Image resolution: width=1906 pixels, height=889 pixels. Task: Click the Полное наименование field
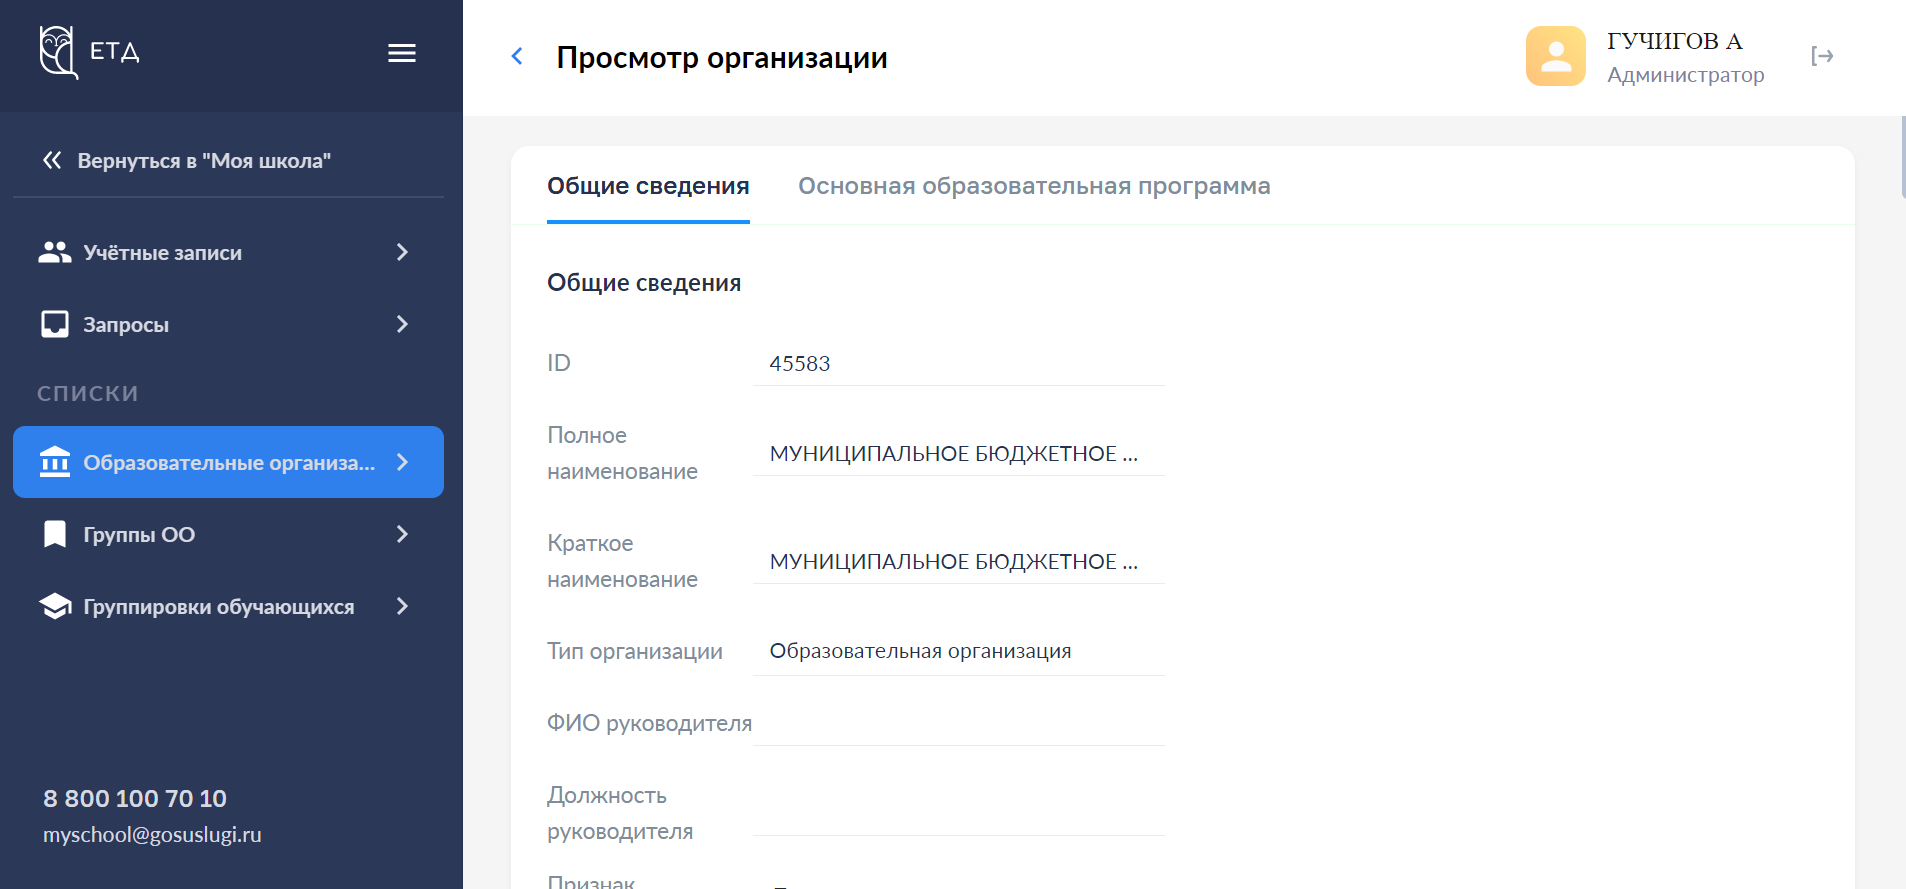click(957, 454)
